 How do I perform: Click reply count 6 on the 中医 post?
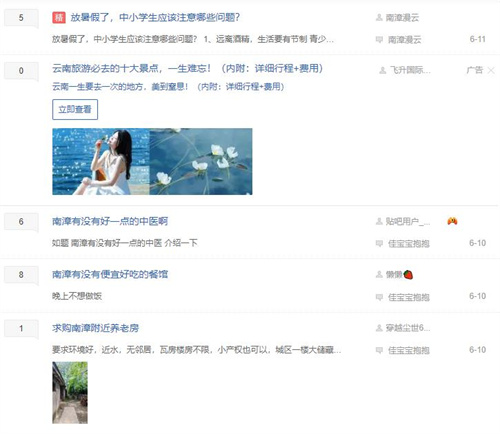click(x=21, y=222)
